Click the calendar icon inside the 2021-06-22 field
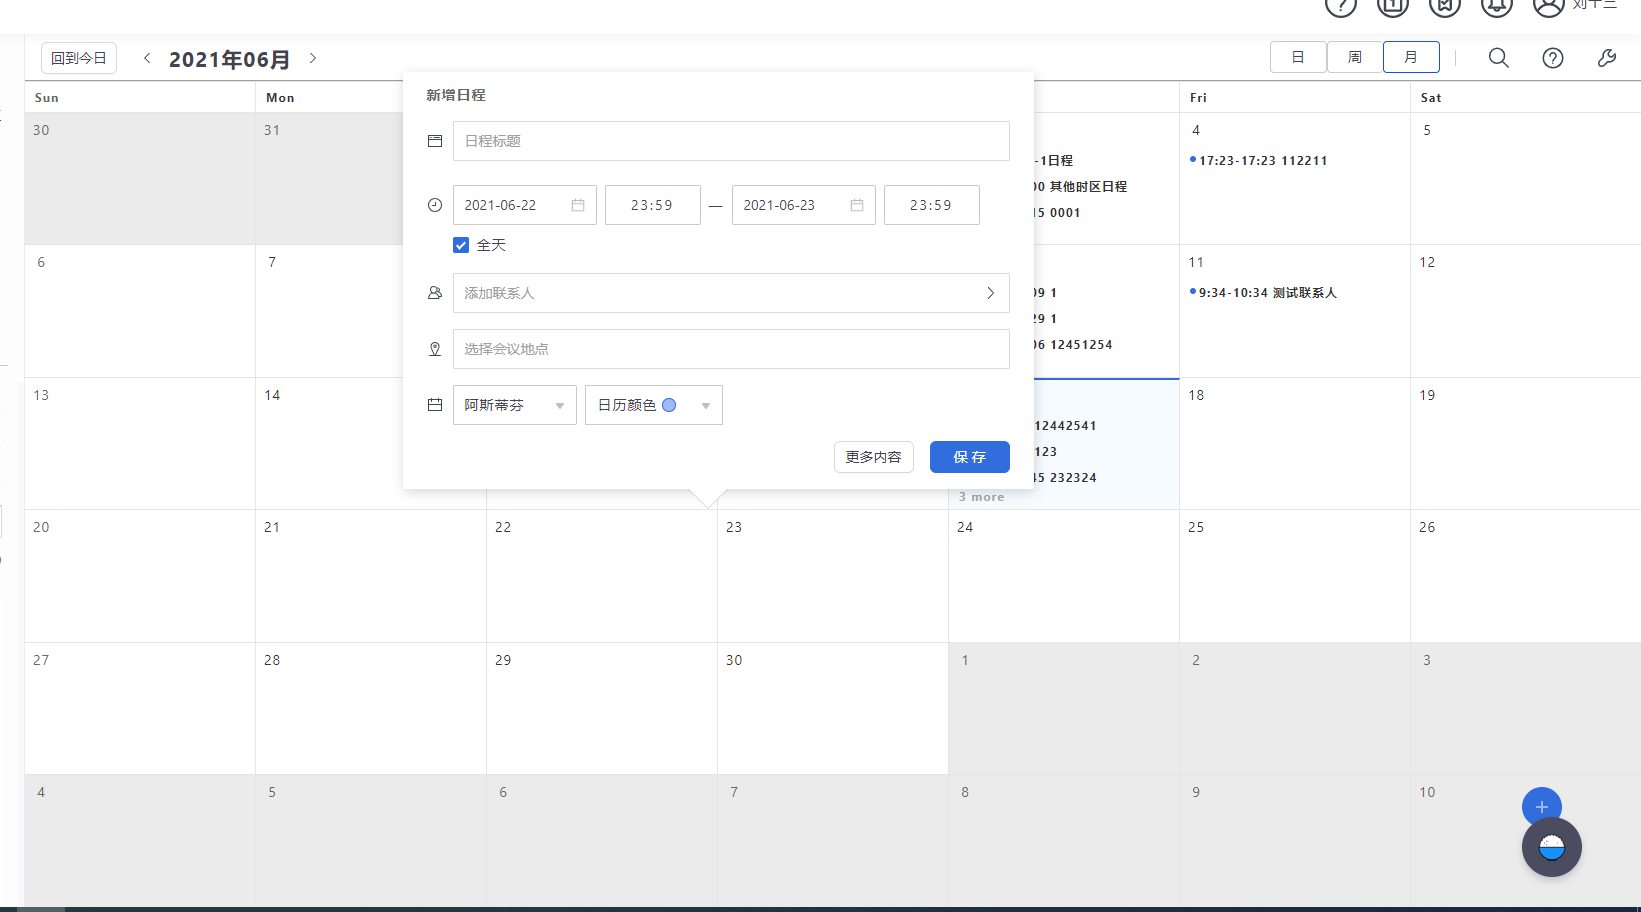The height and width of the screenshot is (912, 1641). point(577,204)
